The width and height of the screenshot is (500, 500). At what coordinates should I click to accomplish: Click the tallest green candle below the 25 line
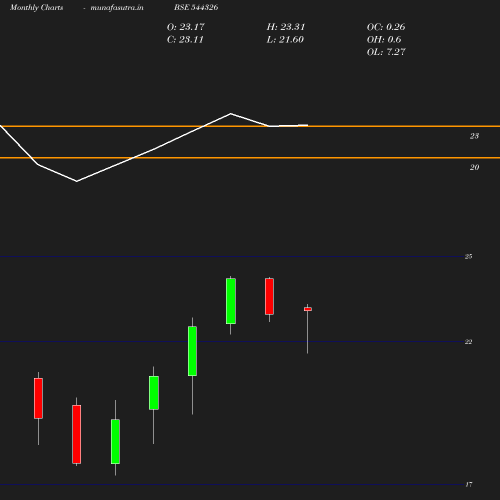[x=231, y=301]
